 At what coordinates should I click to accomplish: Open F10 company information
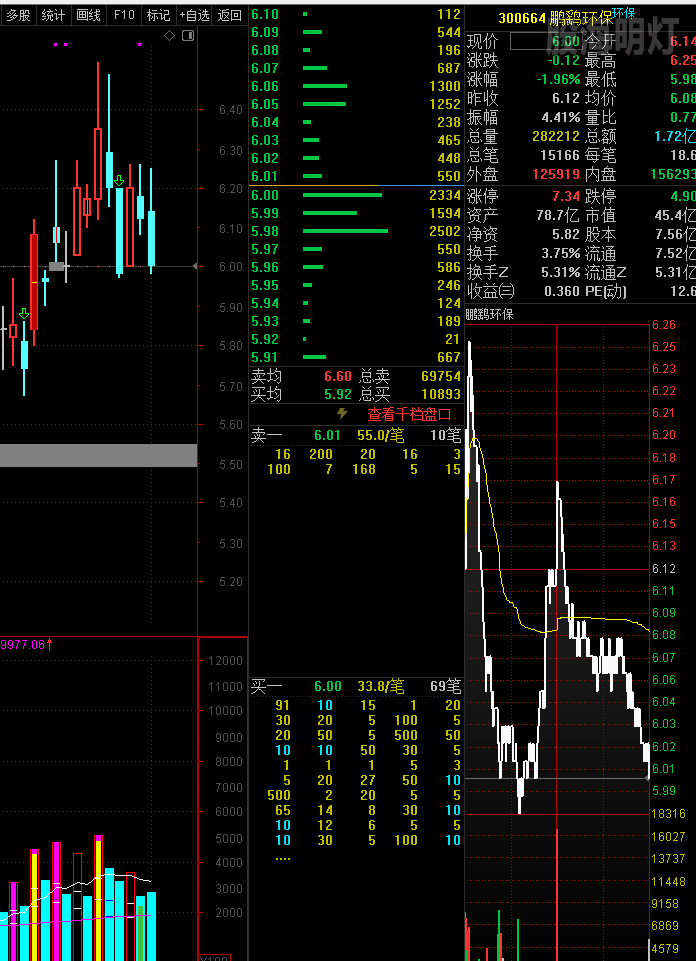124,15
